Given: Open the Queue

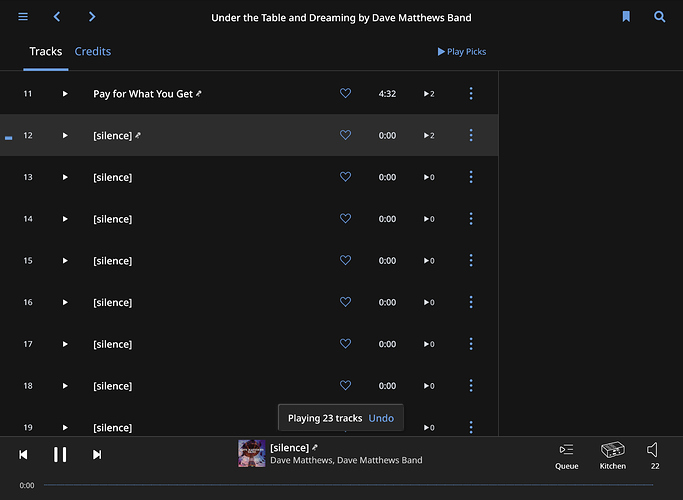Looking at the screenshot, I should click(x=566, y=456).
